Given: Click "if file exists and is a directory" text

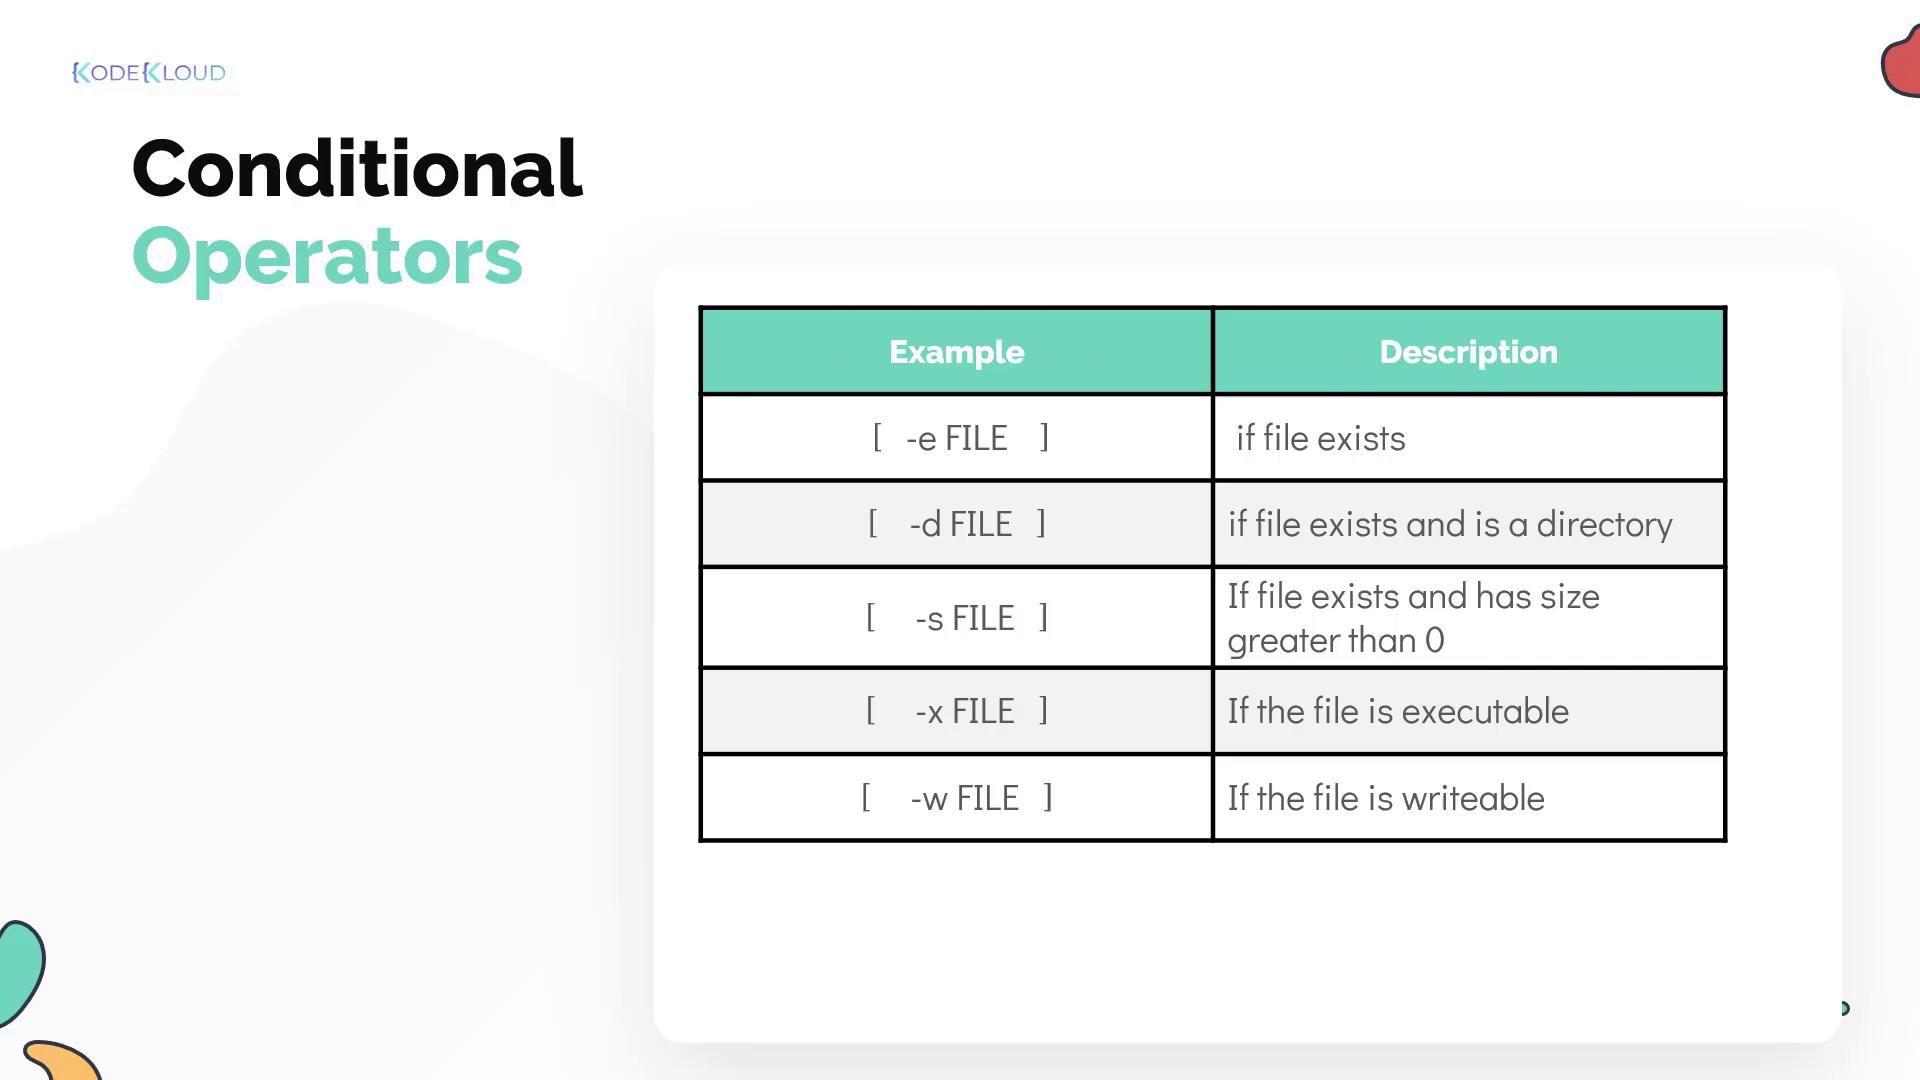Looking at the screenshot, I should pyautogui.click(x=1450, y=524).
